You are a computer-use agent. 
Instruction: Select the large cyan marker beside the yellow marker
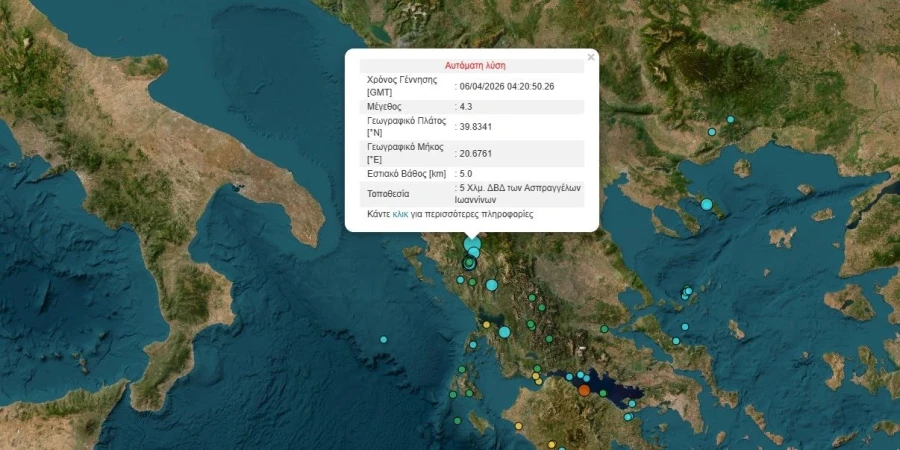click(505, 332)
